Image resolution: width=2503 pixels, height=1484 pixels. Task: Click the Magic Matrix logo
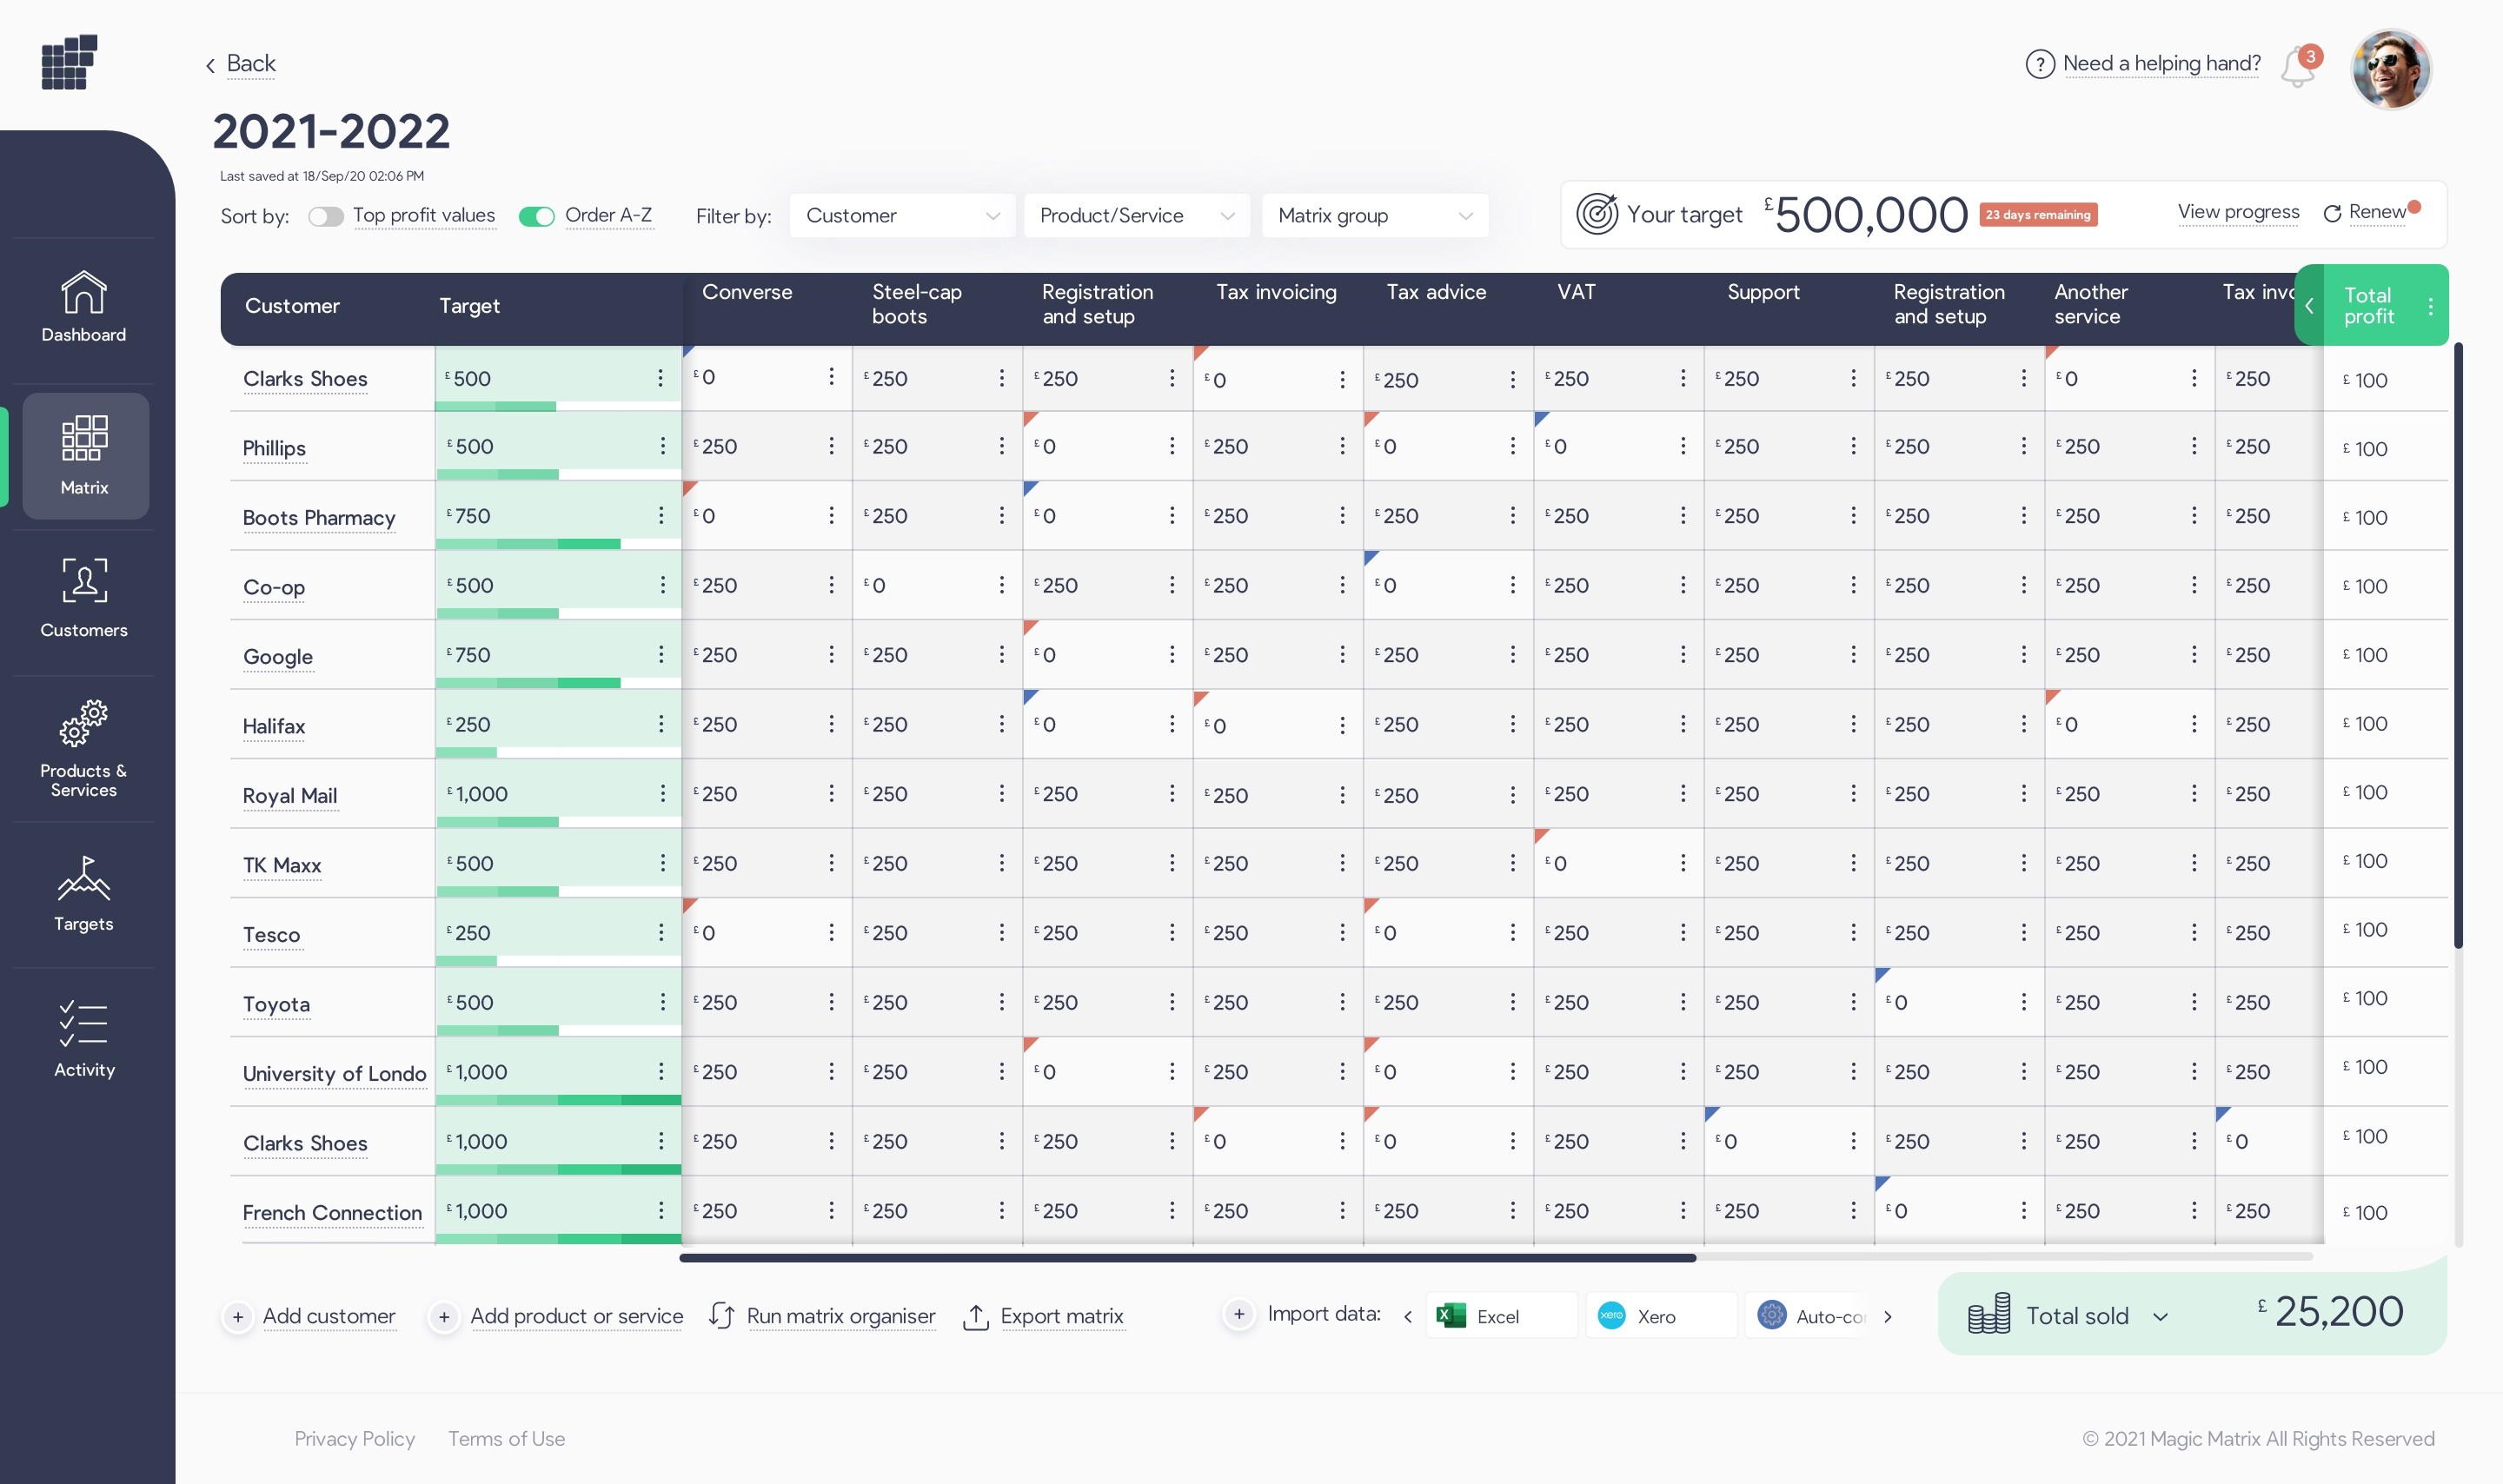tap(69, 62)
